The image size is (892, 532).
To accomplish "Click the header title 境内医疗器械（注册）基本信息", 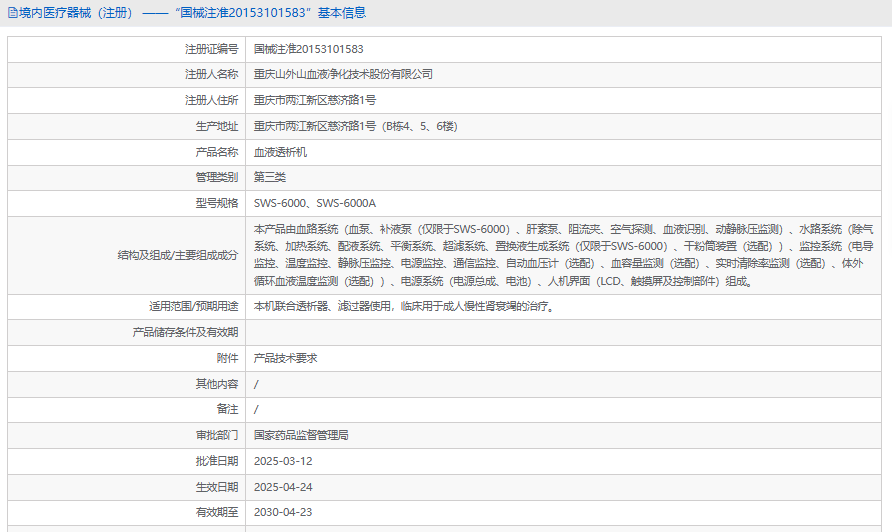I will [192, 13].
